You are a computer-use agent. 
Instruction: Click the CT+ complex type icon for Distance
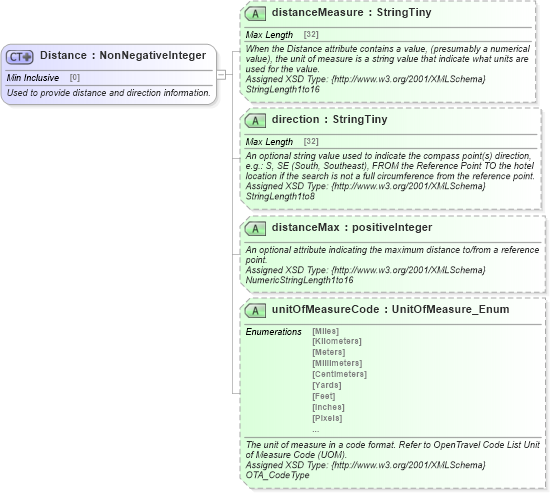[x=20, y=57]
